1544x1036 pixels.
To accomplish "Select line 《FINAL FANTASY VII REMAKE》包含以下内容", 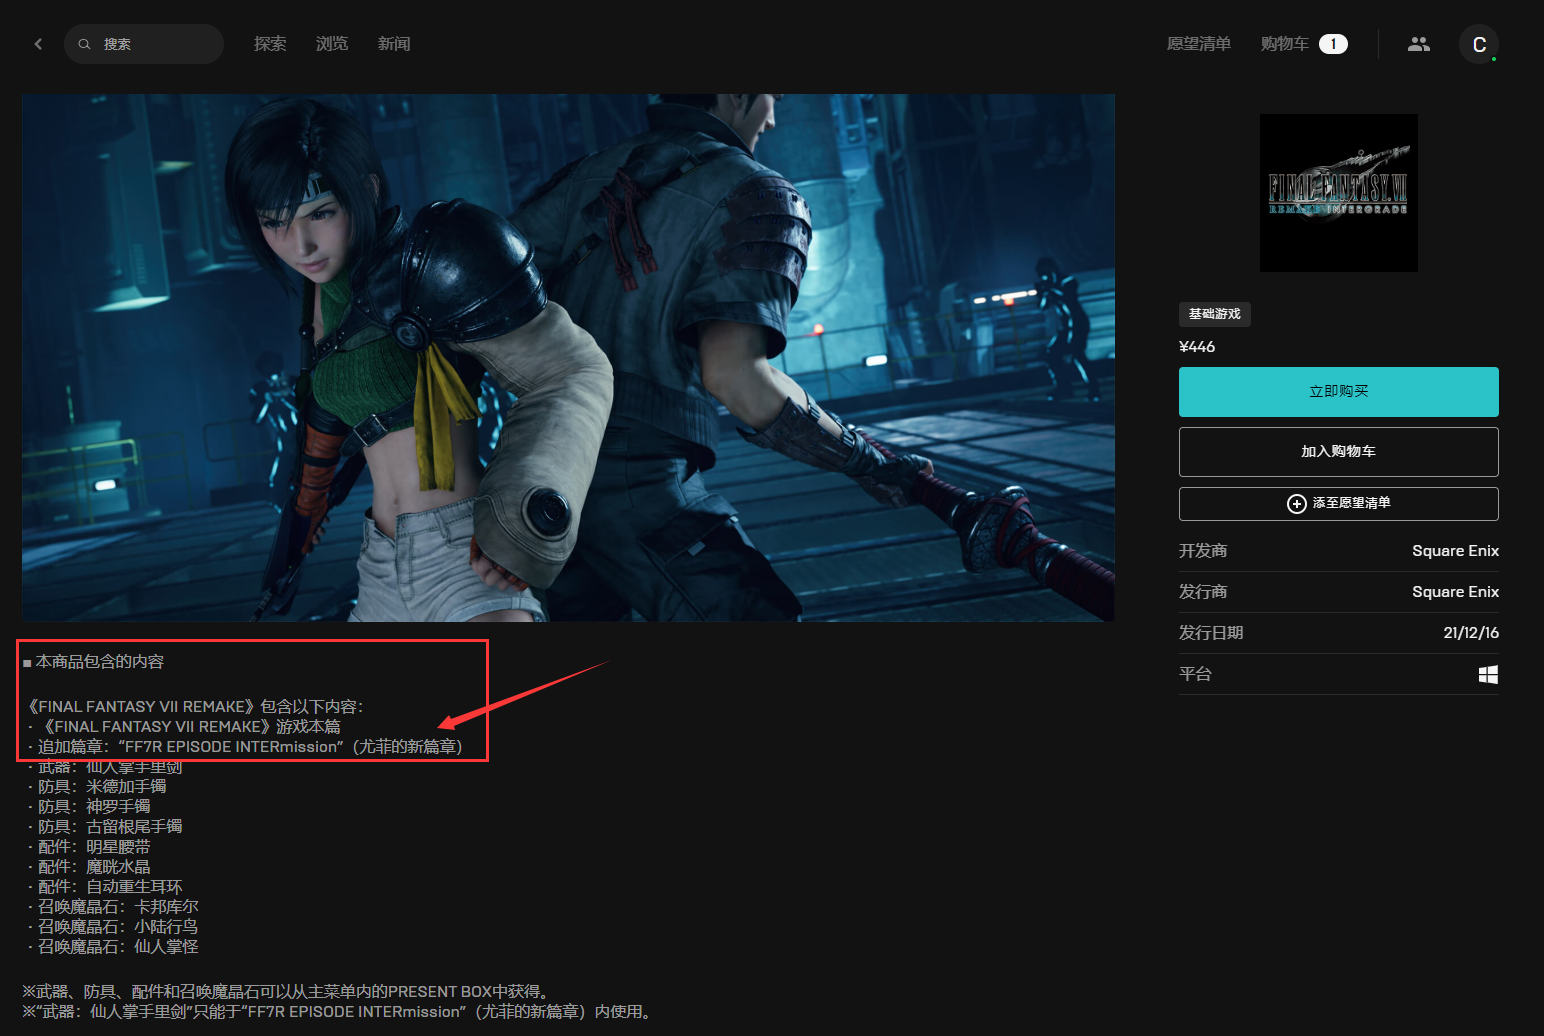I will point(193,707).
